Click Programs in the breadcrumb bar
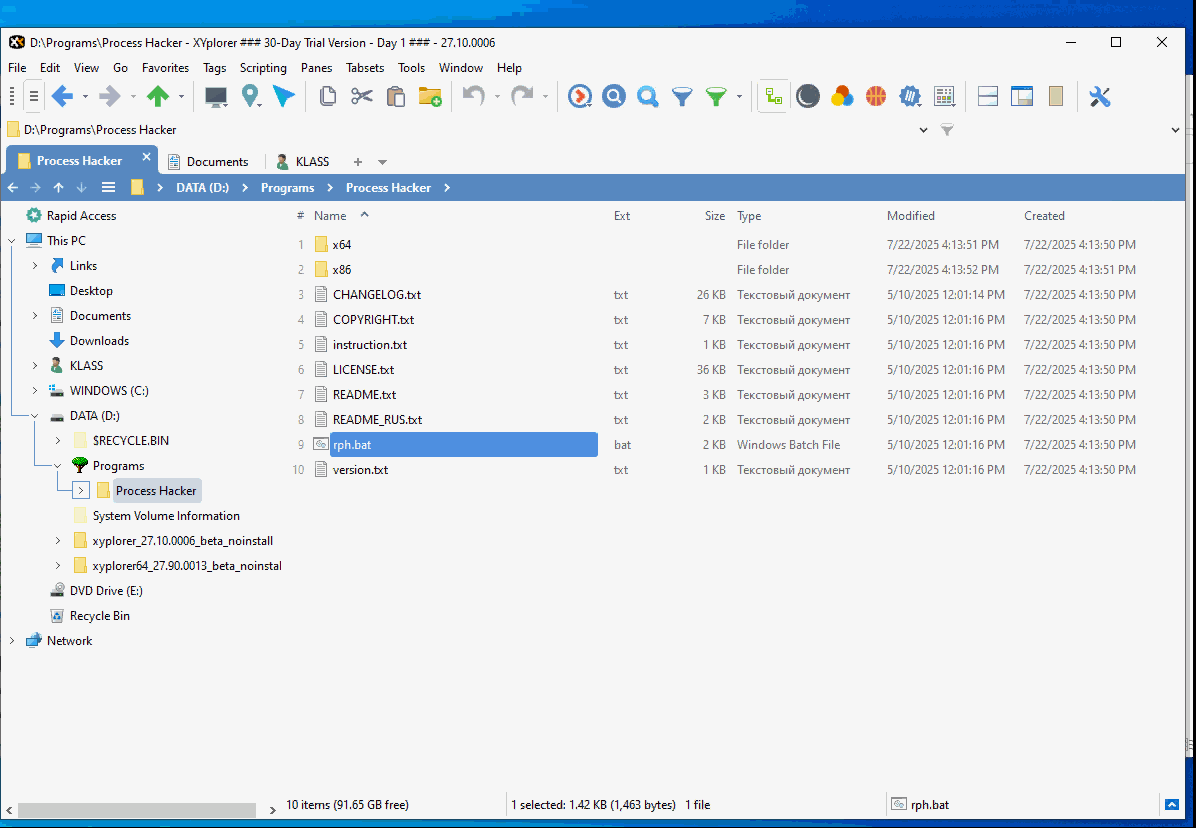This screenshot has width=1196, height=828. point(287,188)
